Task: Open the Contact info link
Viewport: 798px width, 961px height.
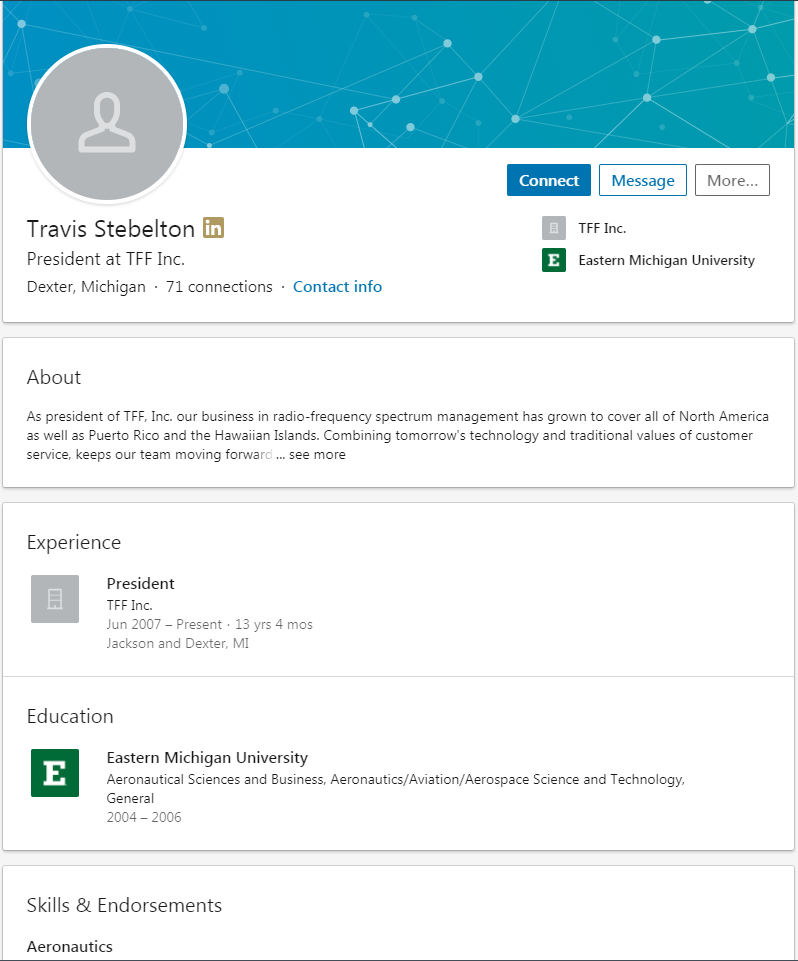Action: 337,287
